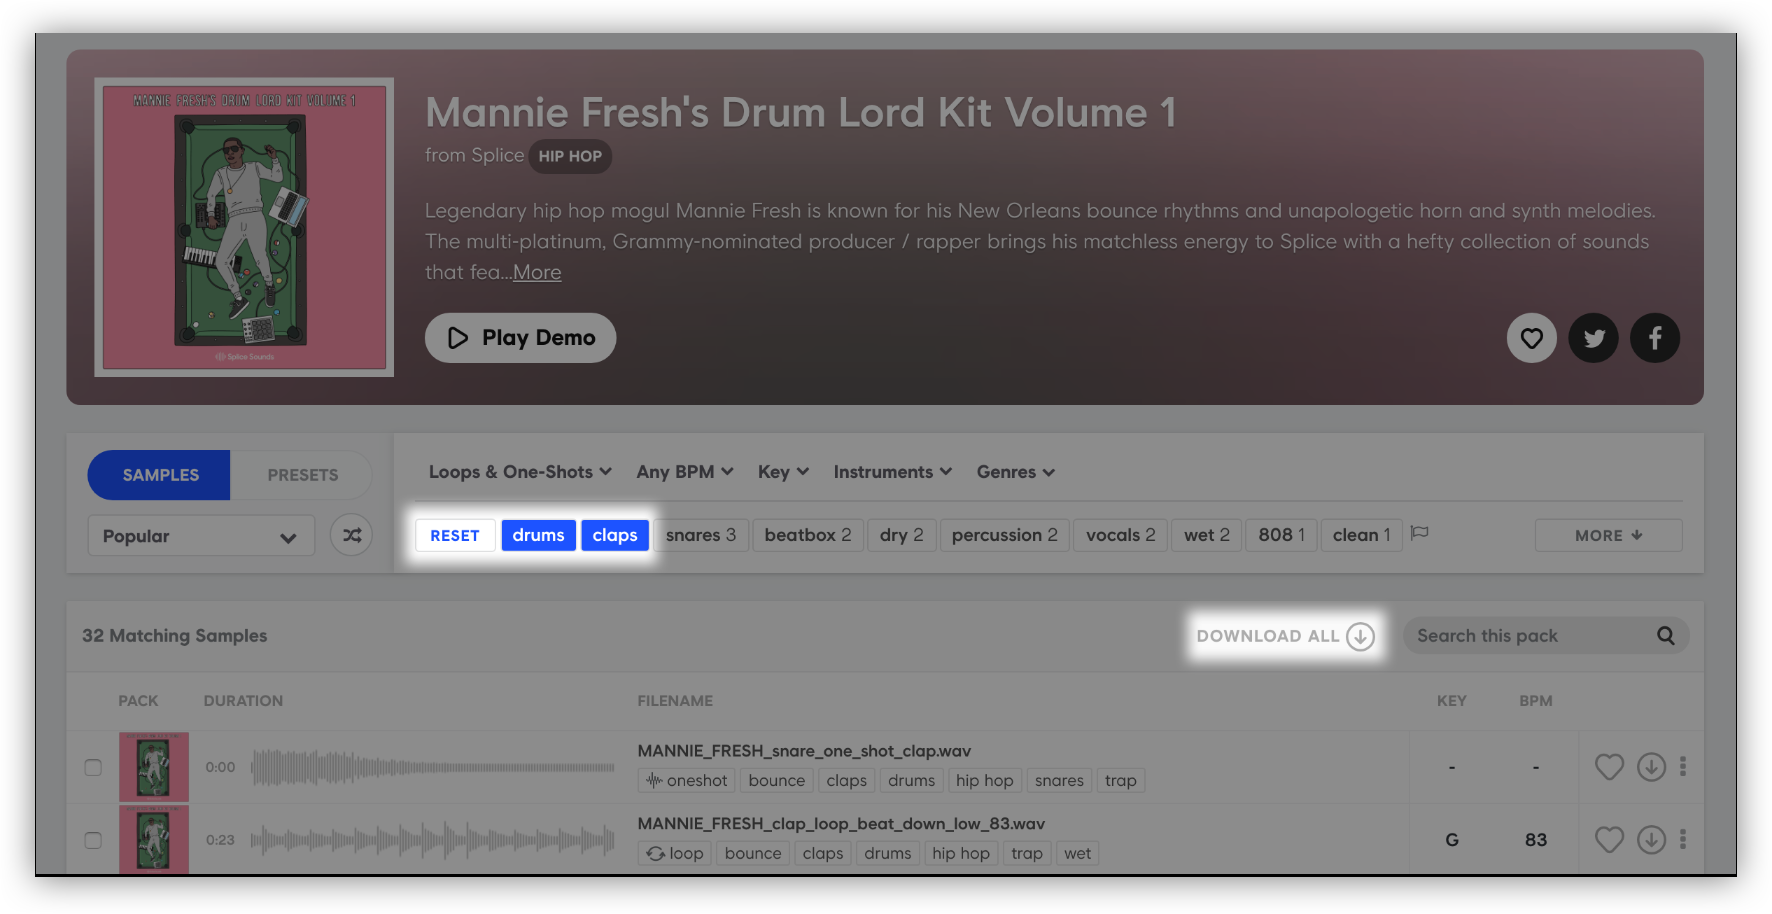Favorite the clap_loop_beat_down_low_83 sample
The height and width of the screenshot is (914, 1772).
tap(1609, 840)
